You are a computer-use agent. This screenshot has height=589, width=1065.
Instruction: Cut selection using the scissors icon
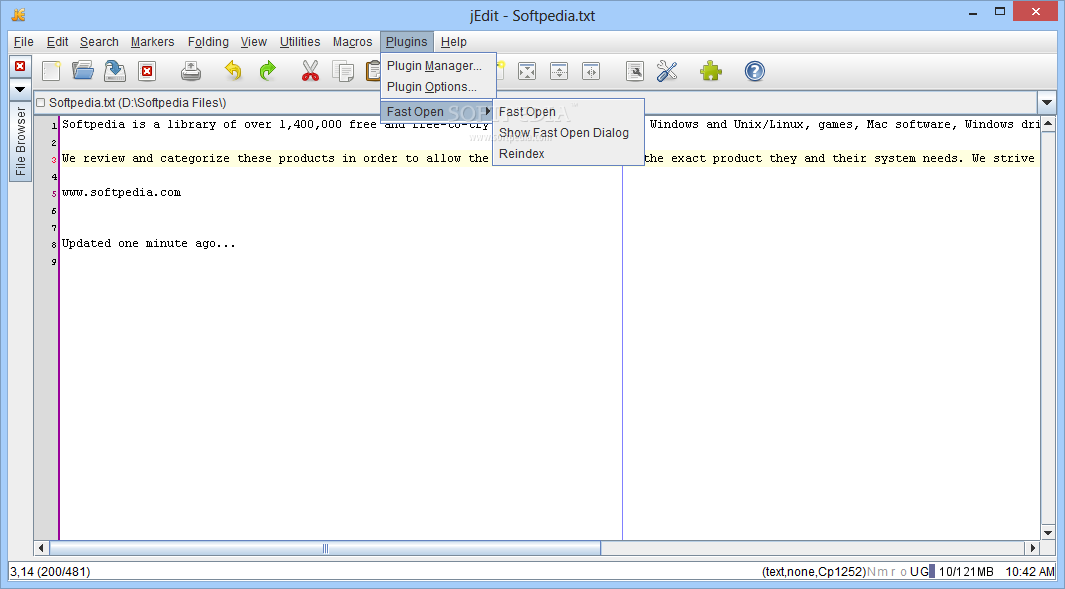[310, 71]
